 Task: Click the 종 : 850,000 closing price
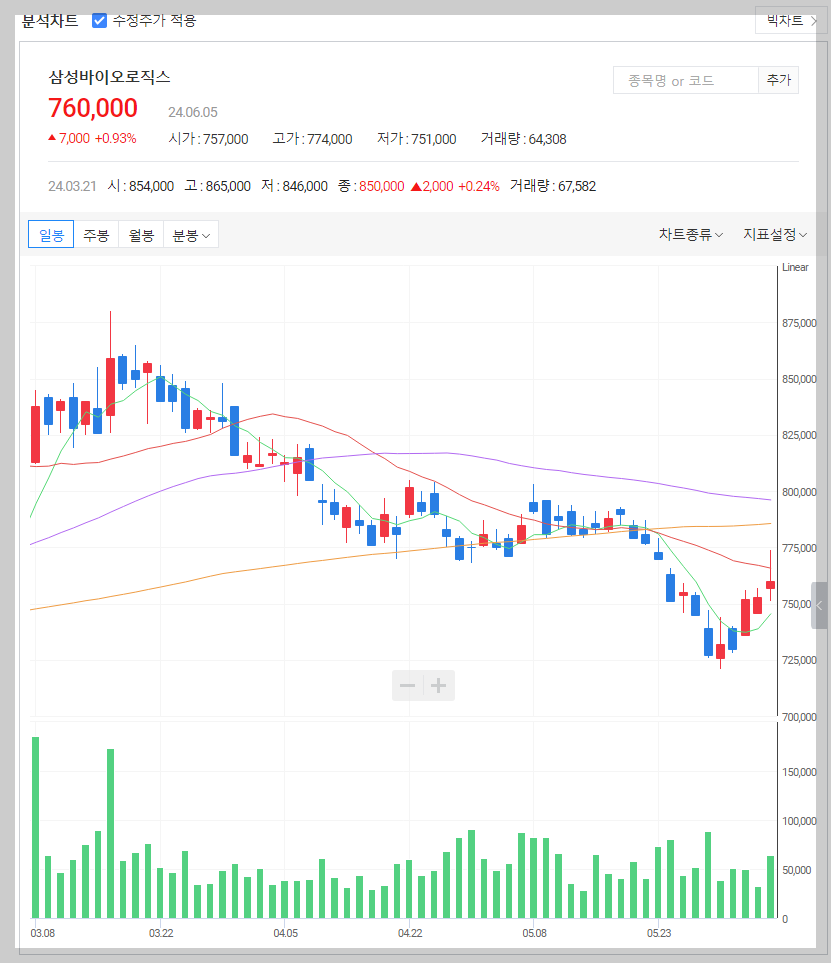371,186
